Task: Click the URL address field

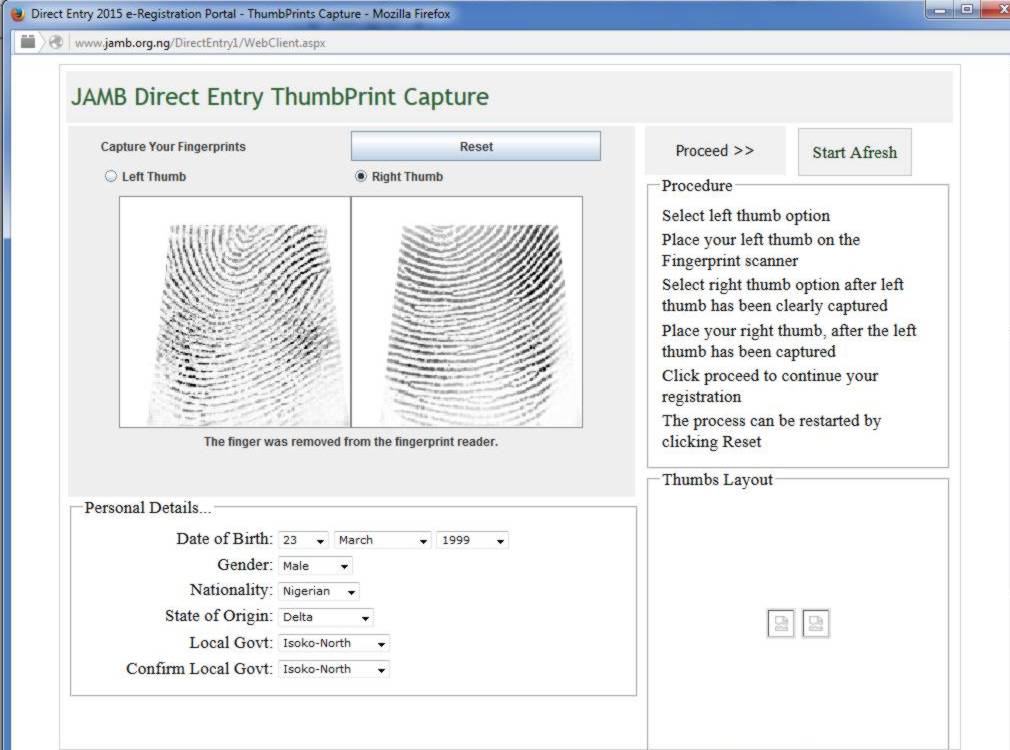Action: (200, 43)
